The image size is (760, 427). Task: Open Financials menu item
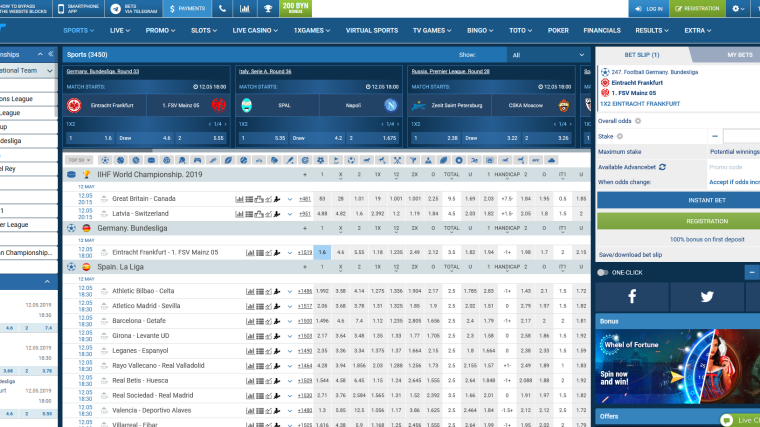tap(602, 31)
